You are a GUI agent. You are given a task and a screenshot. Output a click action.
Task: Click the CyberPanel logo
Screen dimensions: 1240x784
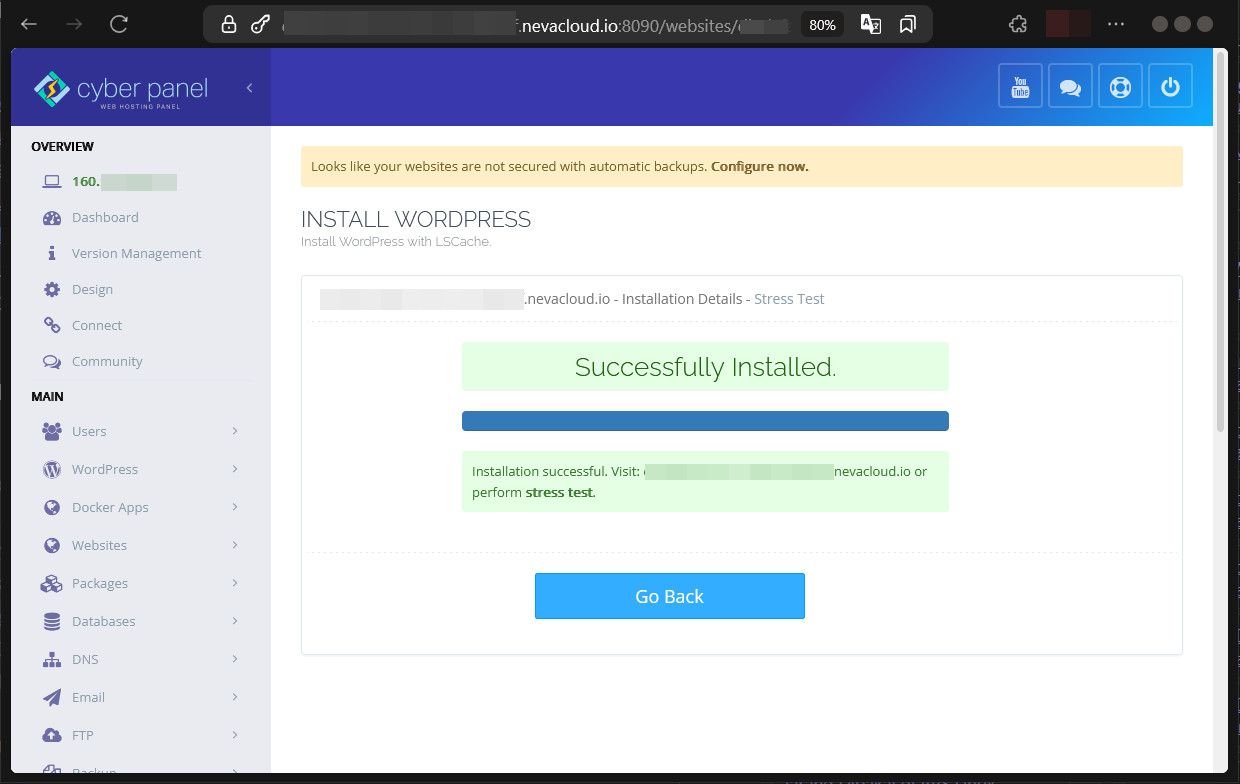pyautogui.click(x=120, y=89)
